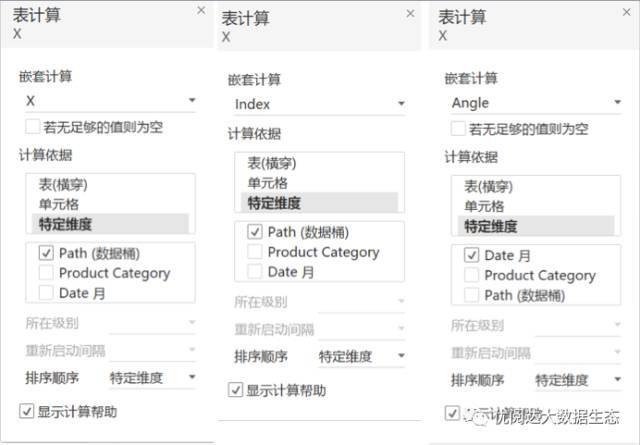Viewport: 640px width, 445px height.
Task: Close the middle table calculation dialog
Action: point(410,14)
